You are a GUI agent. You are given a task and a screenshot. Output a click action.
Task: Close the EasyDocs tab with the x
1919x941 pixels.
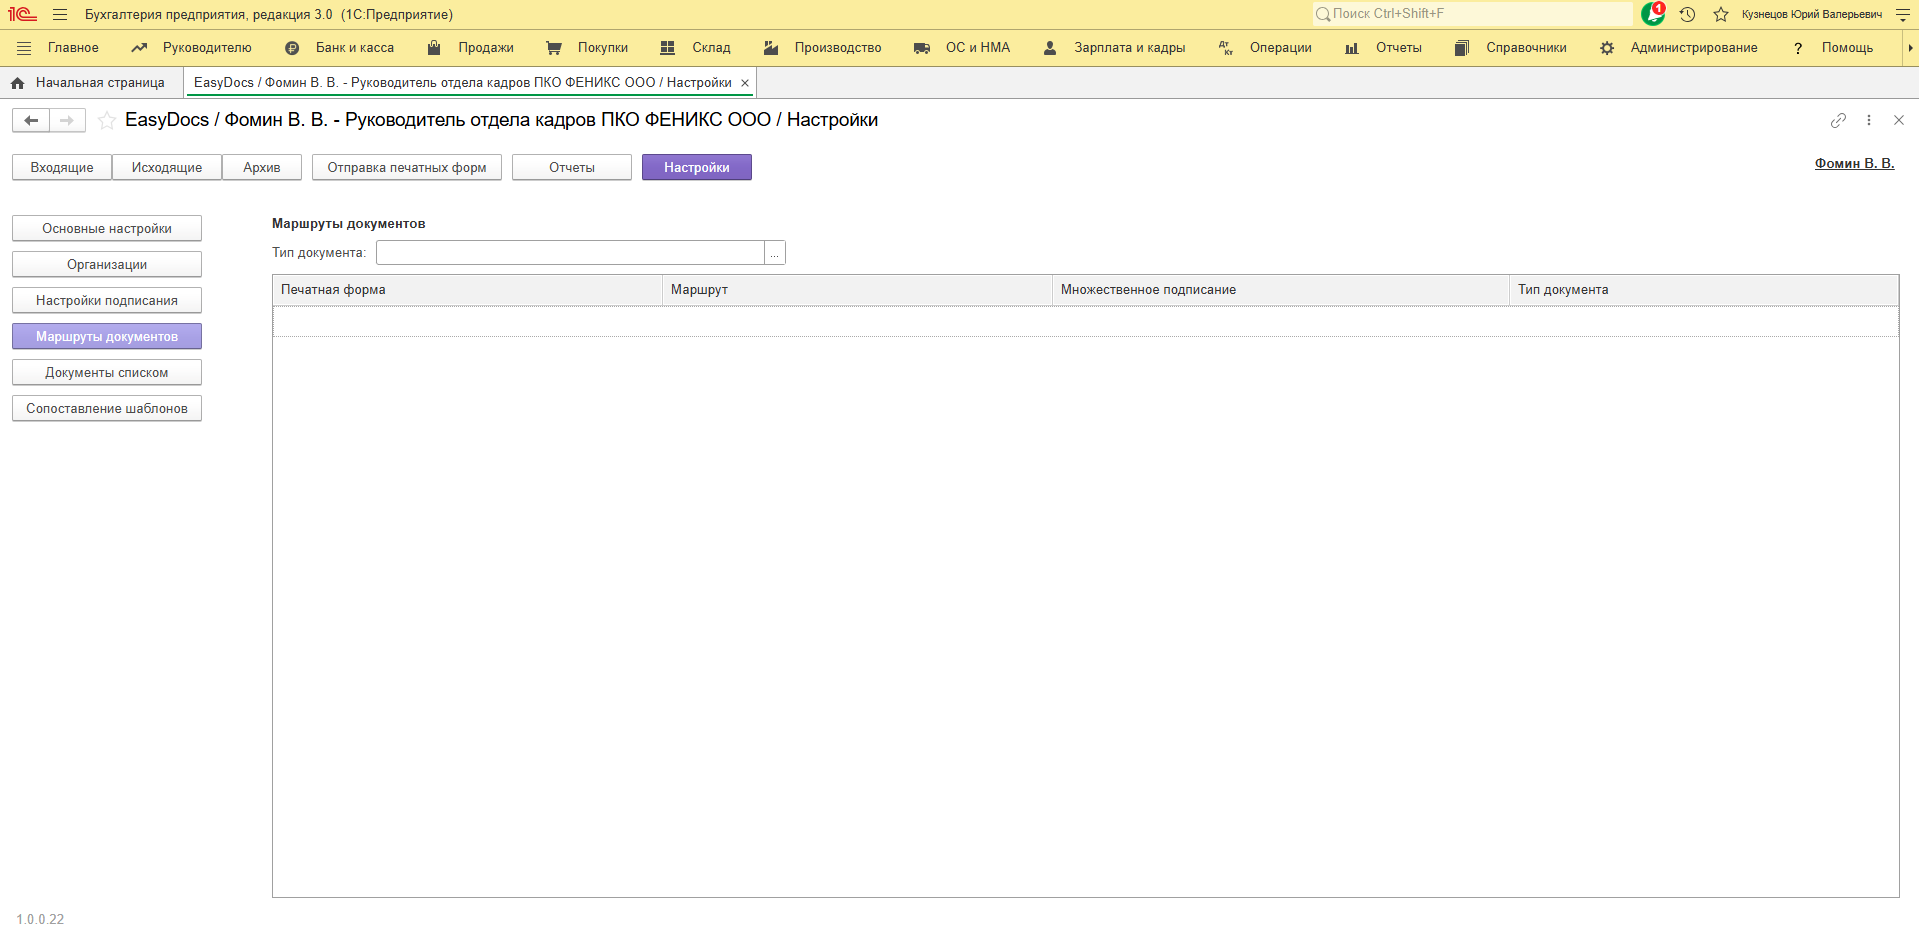pos(745,83)
